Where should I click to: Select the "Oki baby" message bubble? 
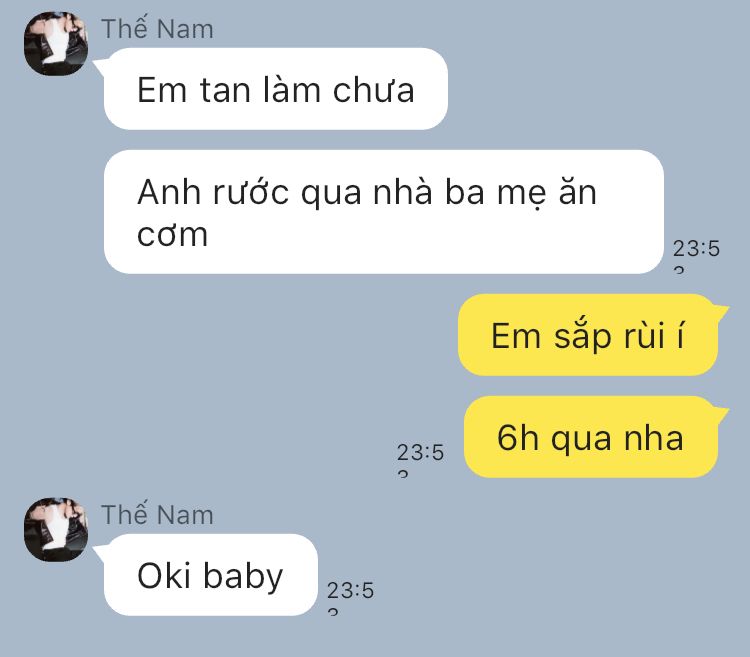pos(210,575)
